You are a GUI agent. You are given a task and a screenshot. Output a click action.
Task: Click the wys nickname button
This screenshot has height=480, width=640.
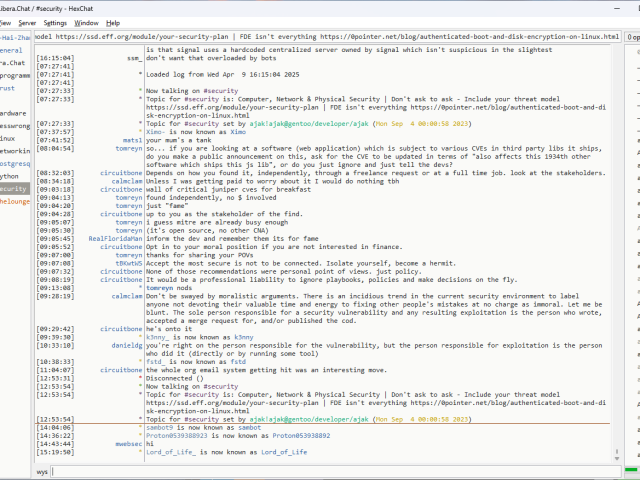pos(43,470)
